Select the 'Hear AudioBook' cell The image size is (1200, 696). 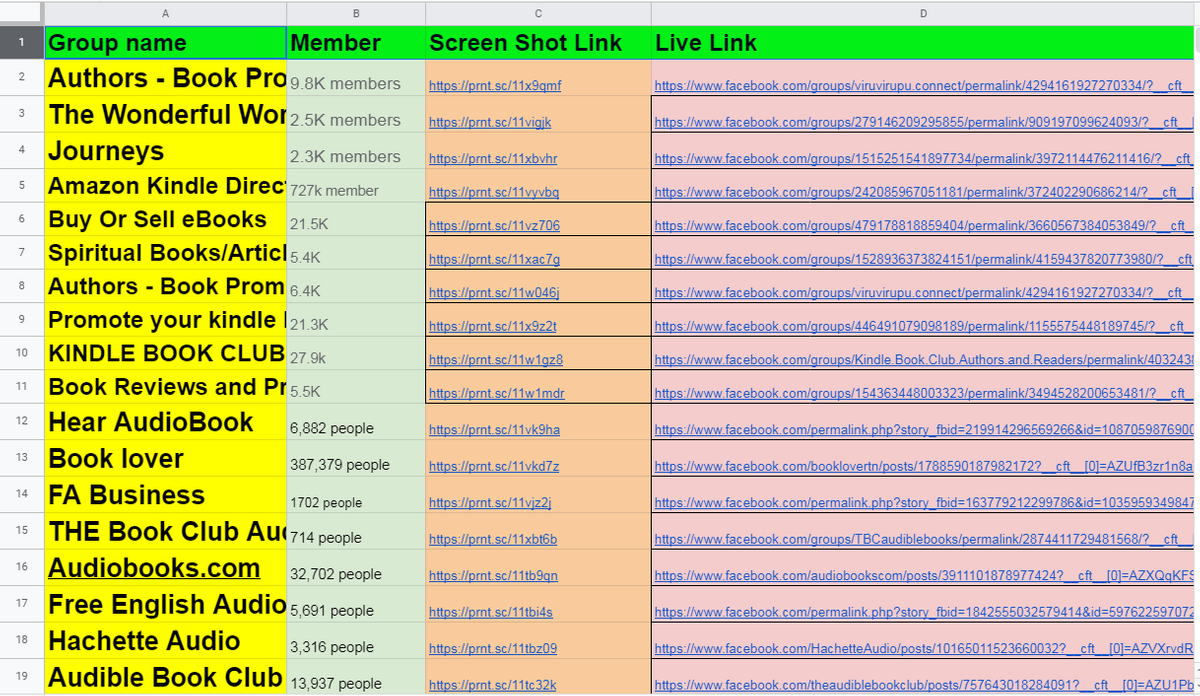click(166, 422)
